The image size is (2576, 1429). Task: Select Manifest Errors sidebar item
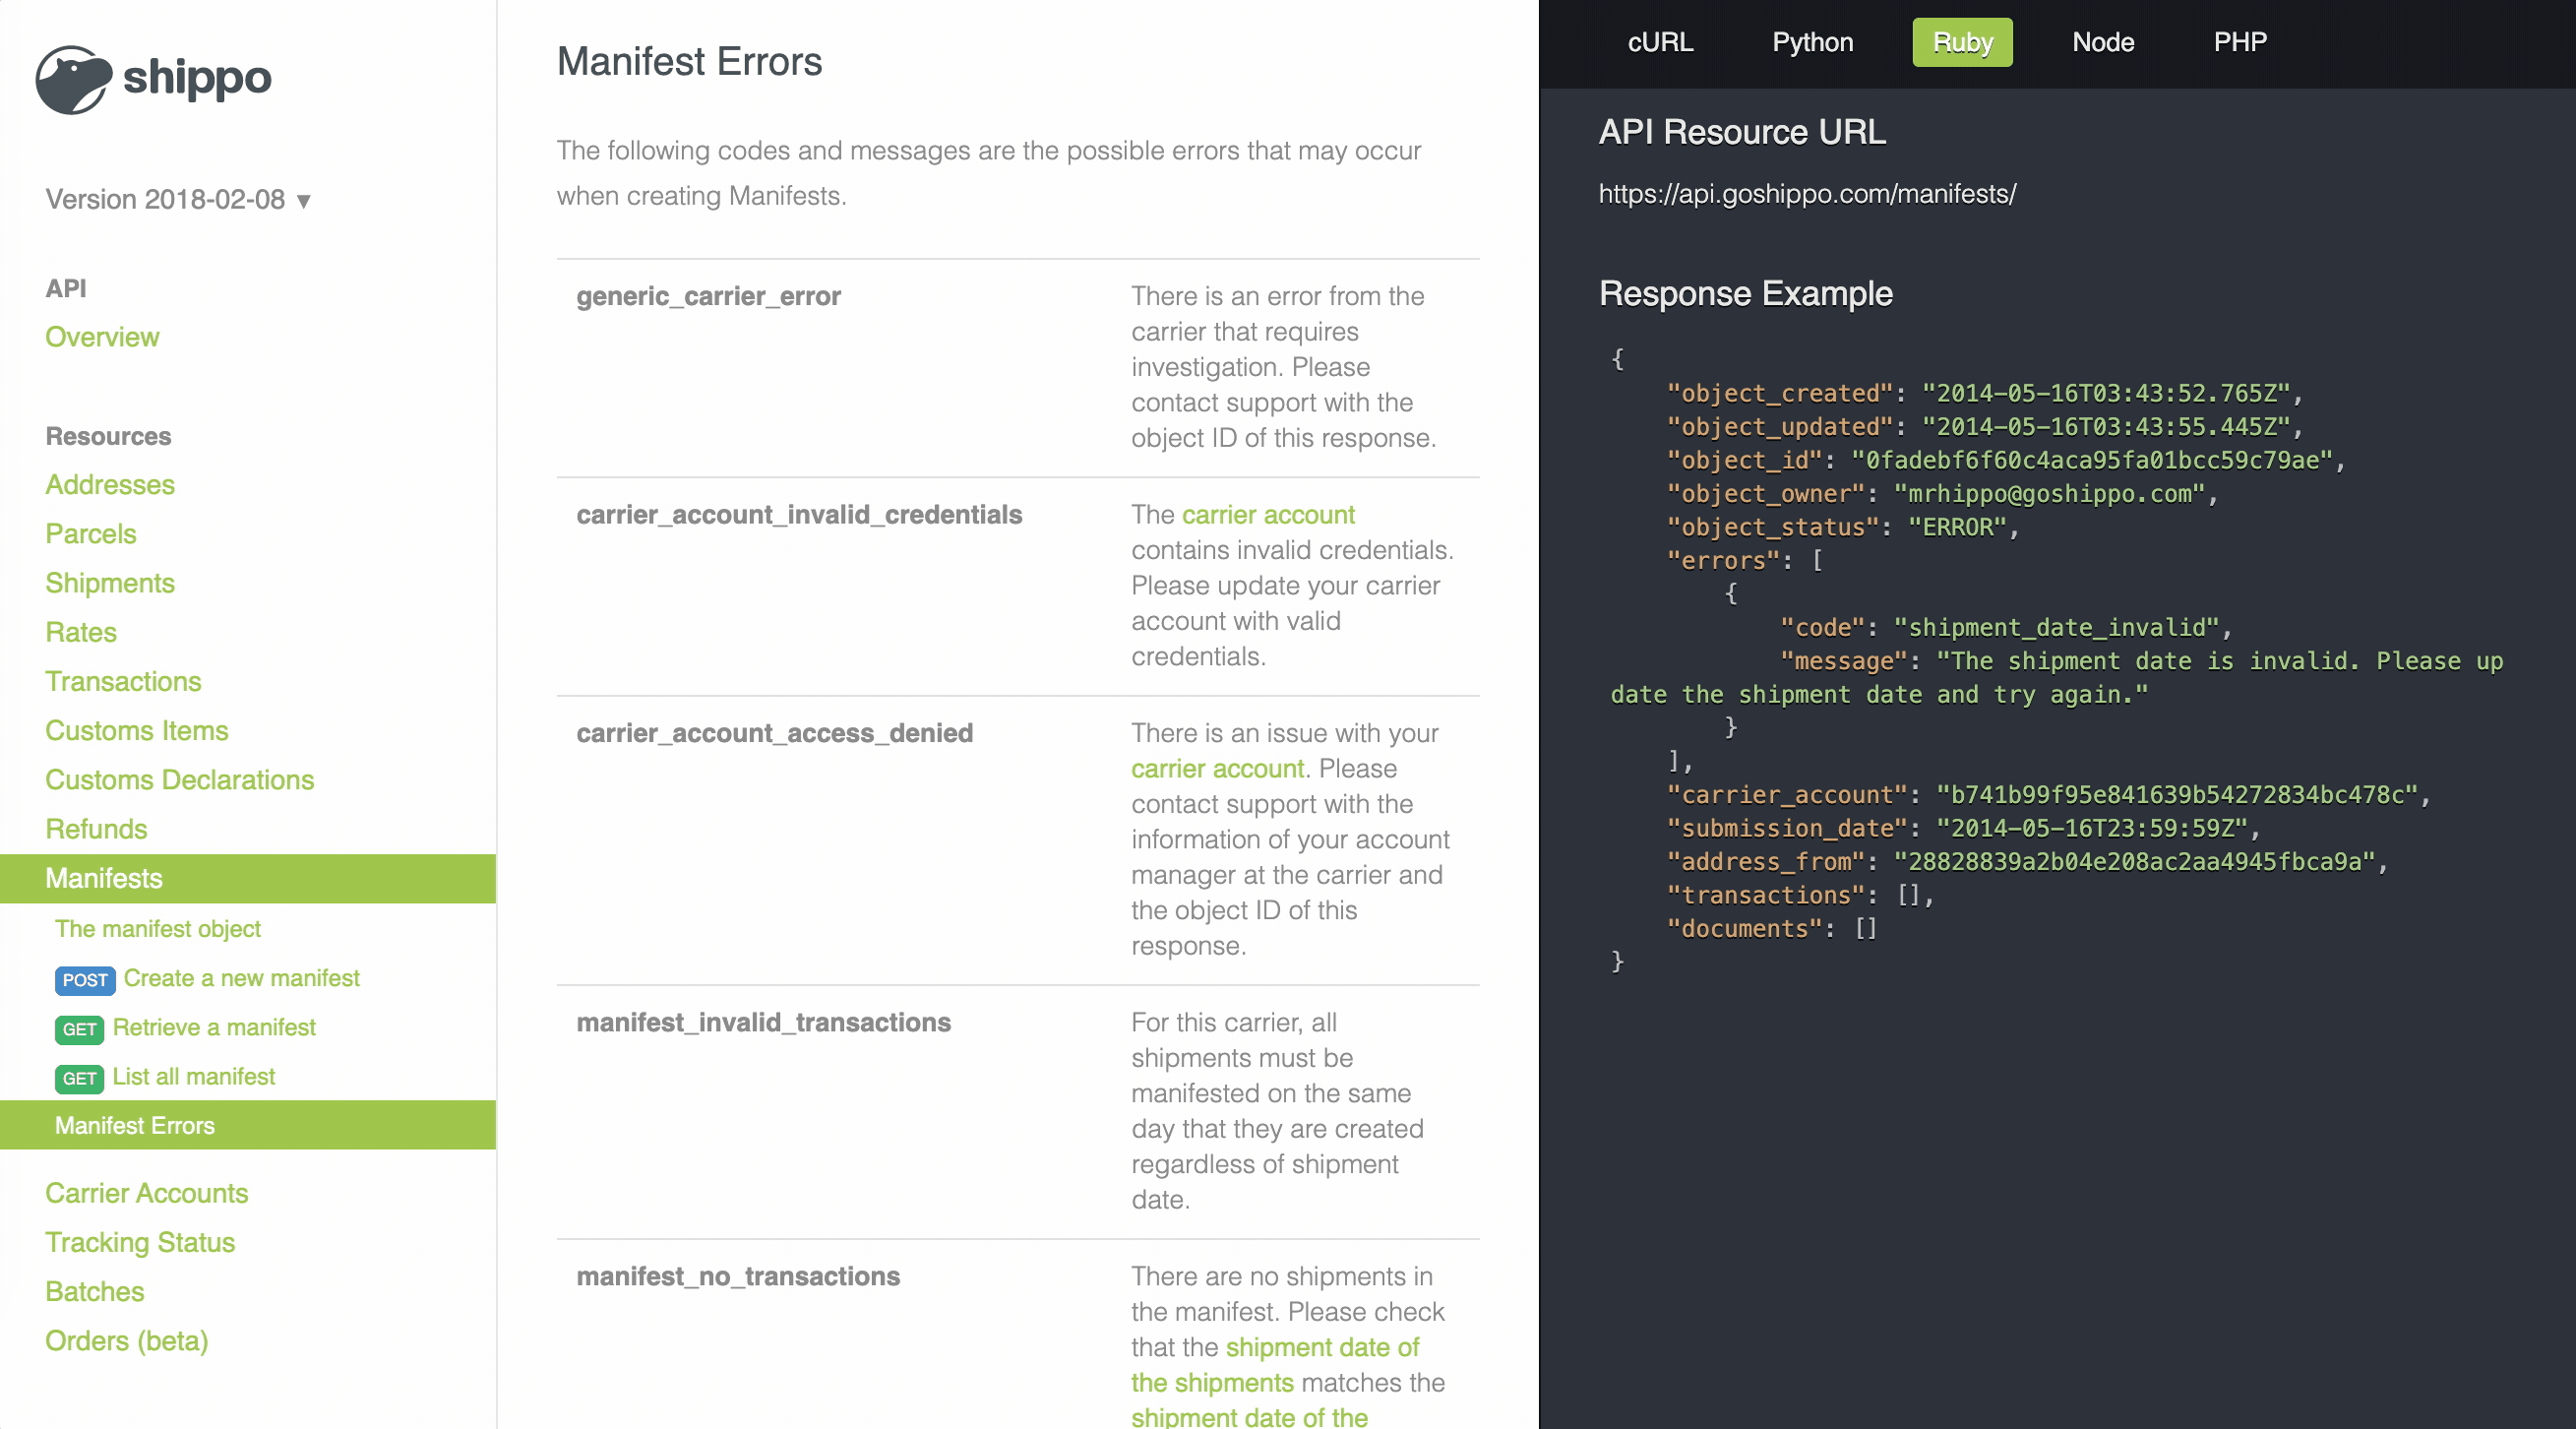248,1125
